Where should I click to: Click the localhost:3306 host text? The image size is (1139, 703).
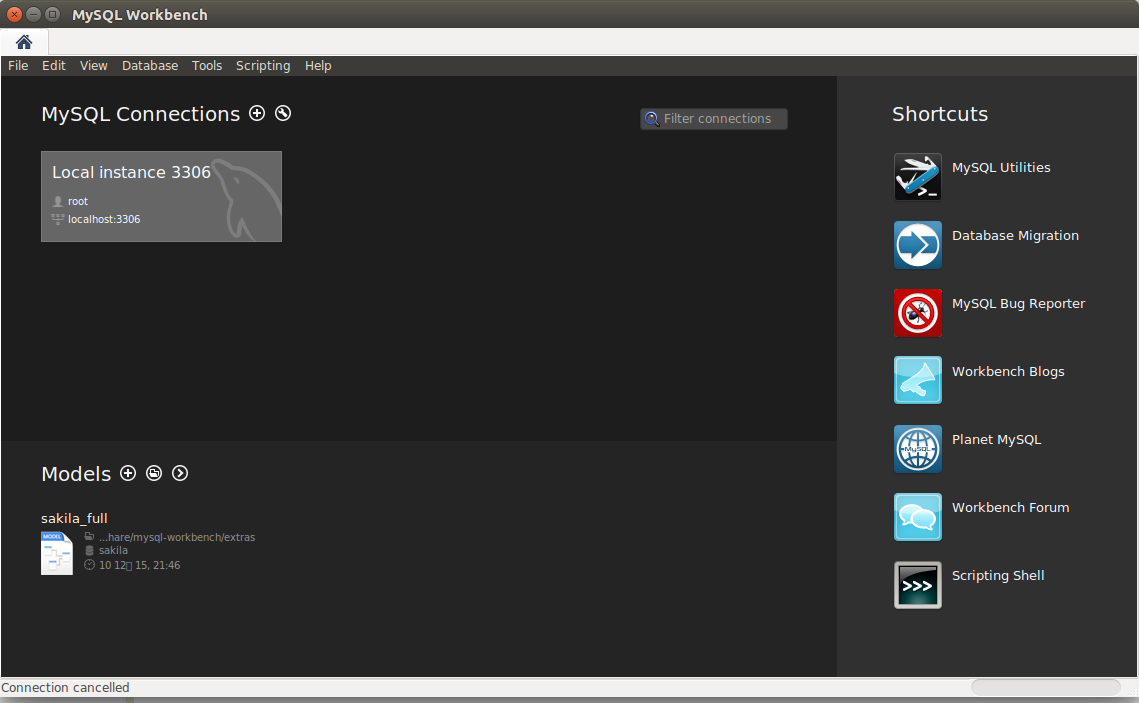pos(104,219)
